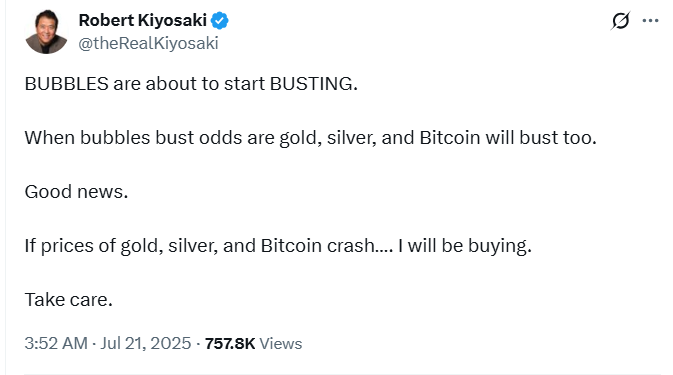Click the Good news line
The width and height of the screenshot is (673, 375).
pyautogui.click(x=76, y=192)
